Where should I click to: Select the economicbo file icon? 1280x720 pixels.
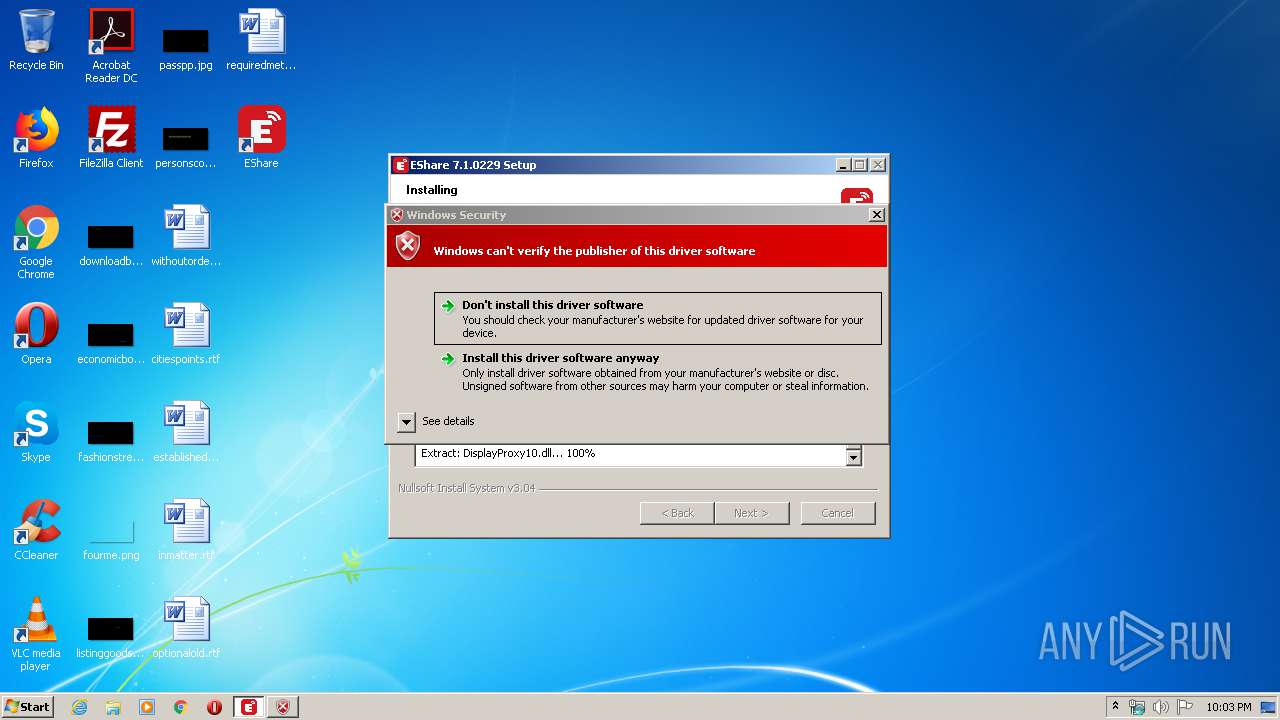tap(111, 342)
